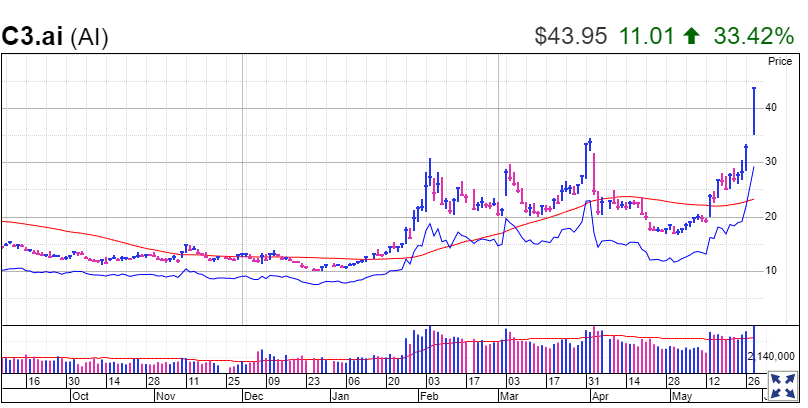The height and width of the screenshot is (408, 808).
Task: Select the 23 date tick label
Action: (313, 382)
